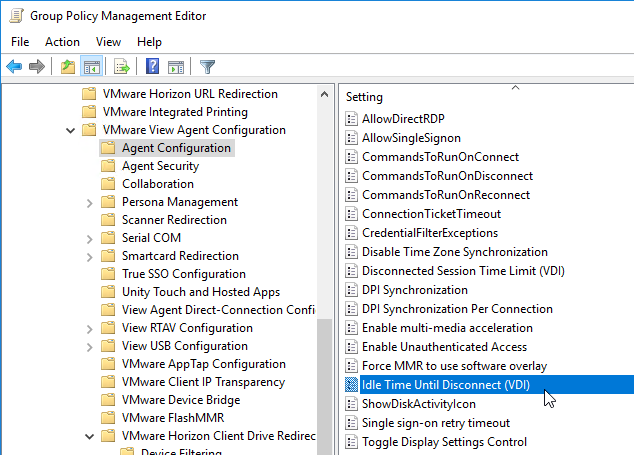Click the AllowSingleSignon setting icon

(x=351, y=138)
